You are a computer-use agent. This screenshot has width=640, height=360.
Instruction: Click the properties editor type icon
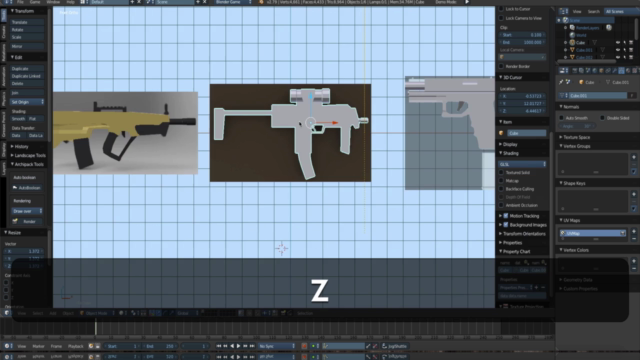tap(564, 71)
